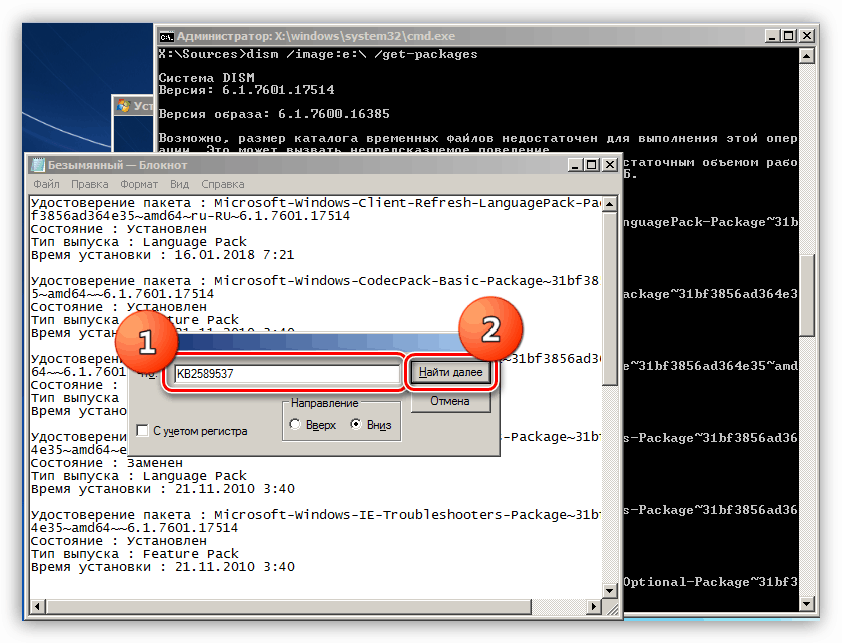Click the Найти далее button

tap(451, 372)
